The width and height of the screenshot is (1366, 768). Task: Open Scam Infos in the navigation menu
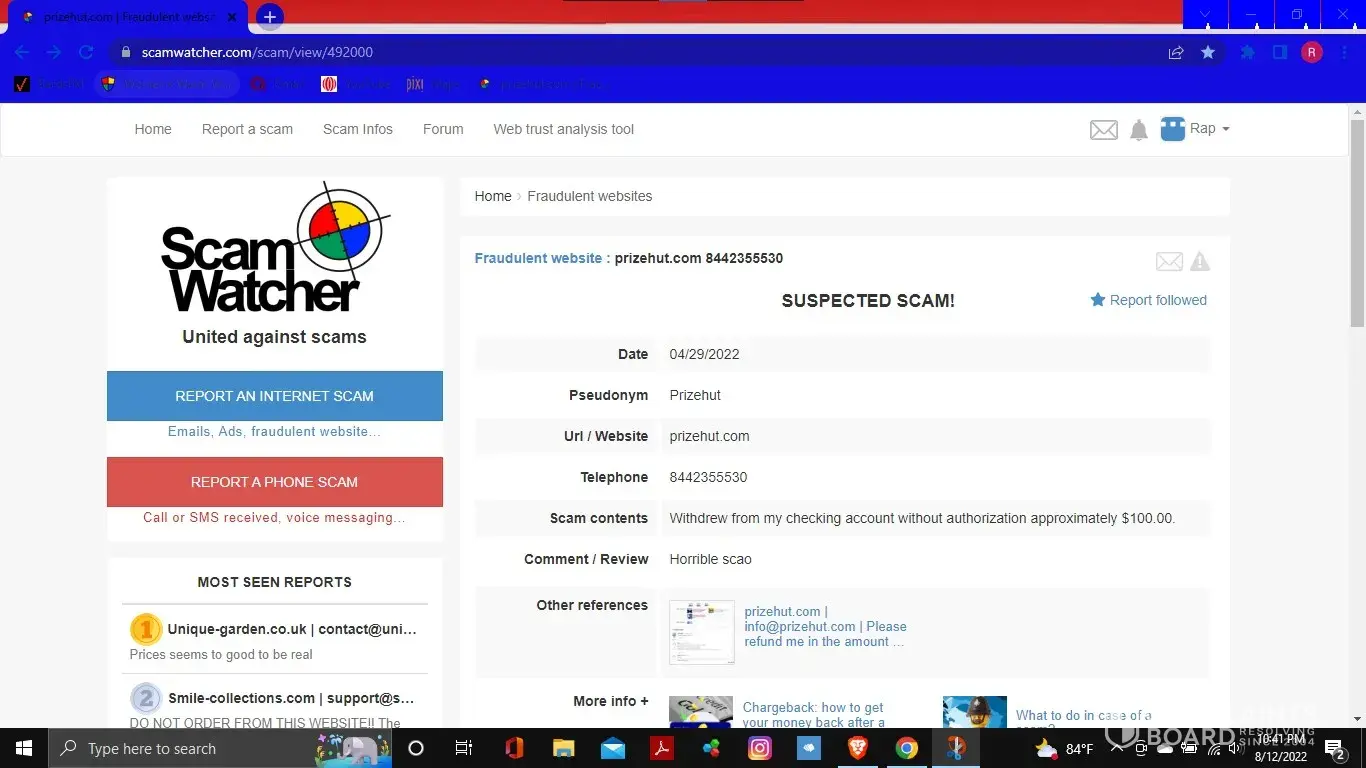(357, 129)
